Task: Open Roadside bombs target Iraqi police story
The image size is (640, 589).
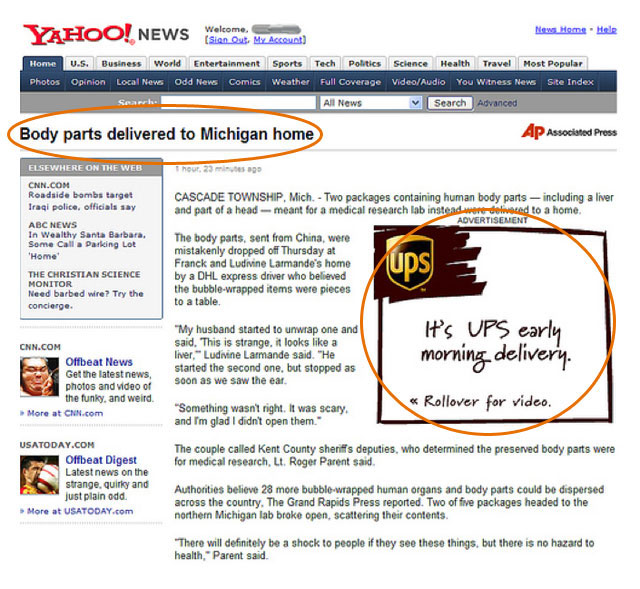Action: click(82, 201)
